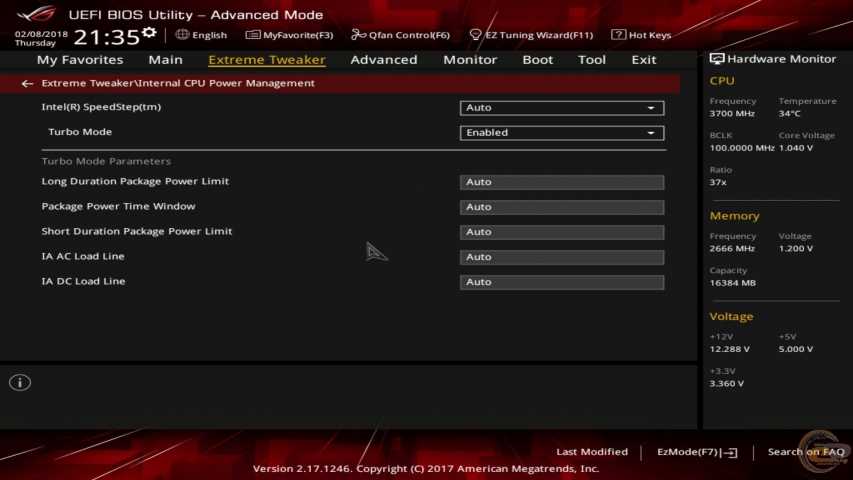Select the Turbo Mode label

tap(80, 132)
